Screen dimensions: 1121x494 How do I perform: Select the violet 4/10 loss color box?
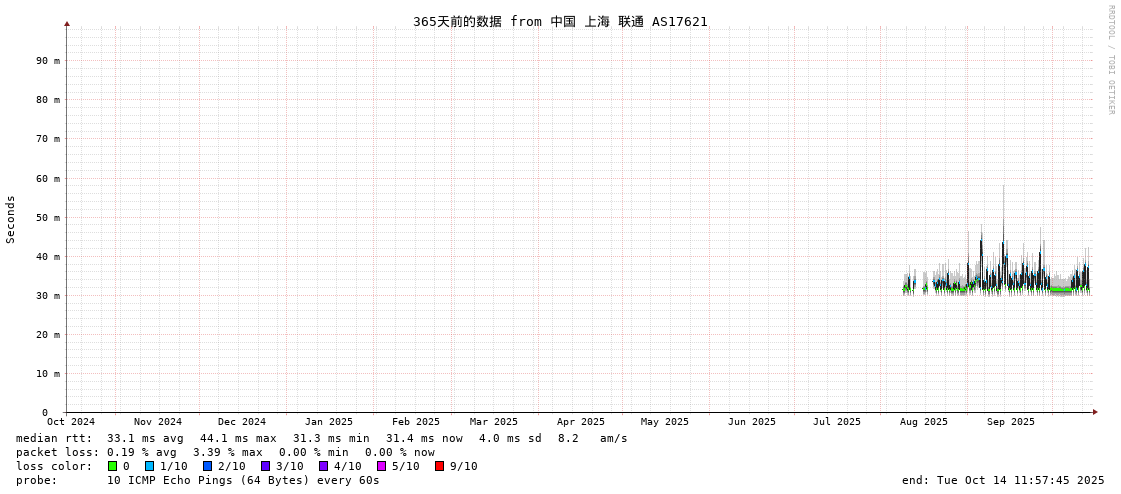coord(324,466)
